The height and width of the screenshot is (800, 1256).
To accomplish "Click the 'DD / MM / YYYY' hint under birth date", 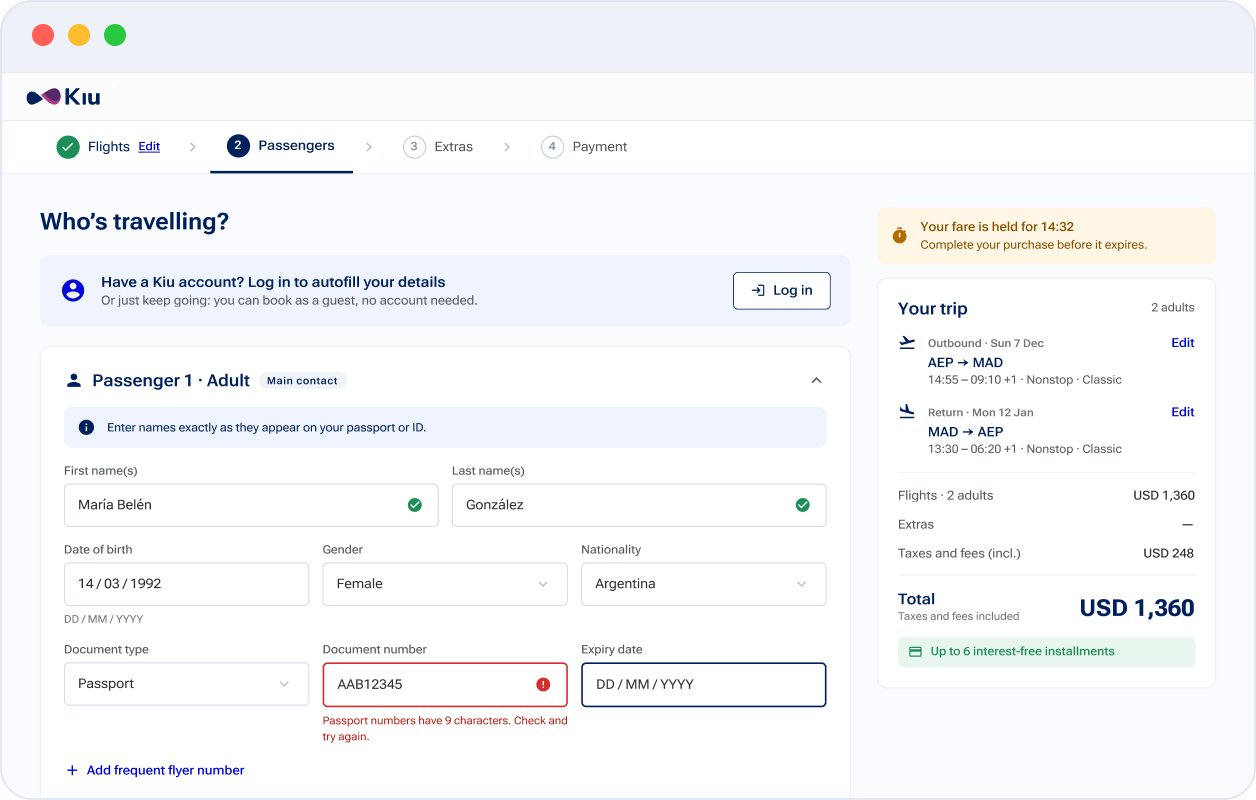I will point(104,619).
